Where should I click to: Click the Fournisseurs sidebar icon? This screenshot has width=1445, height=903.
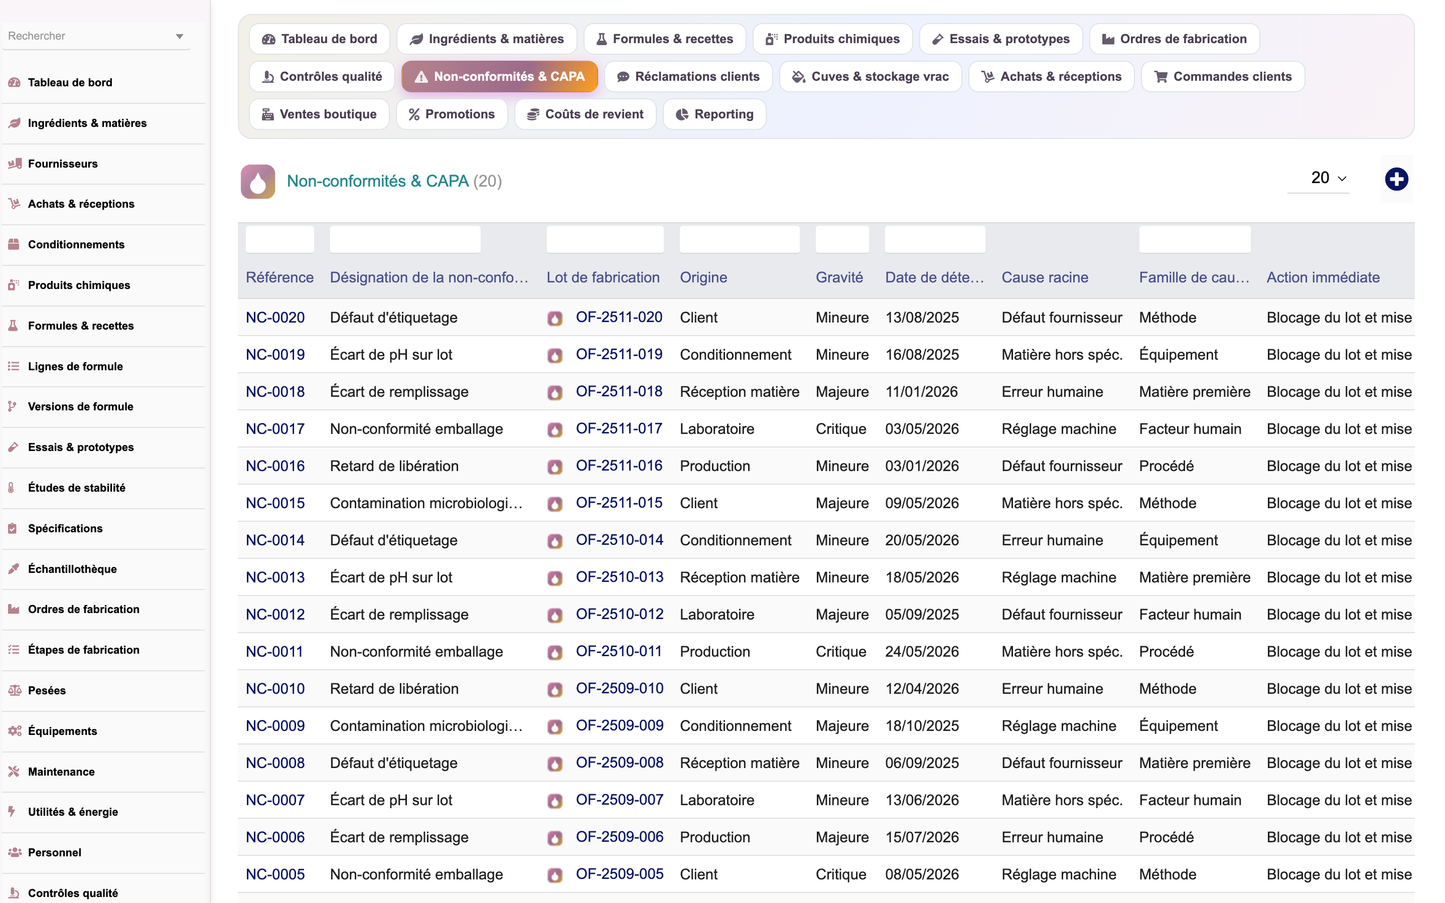(14, 164)
